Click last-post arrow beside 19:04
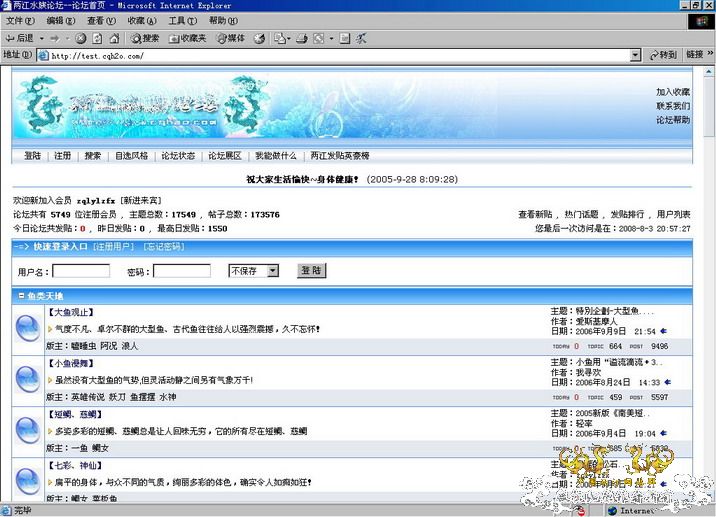The image size is (716, 517). (663, 433)
